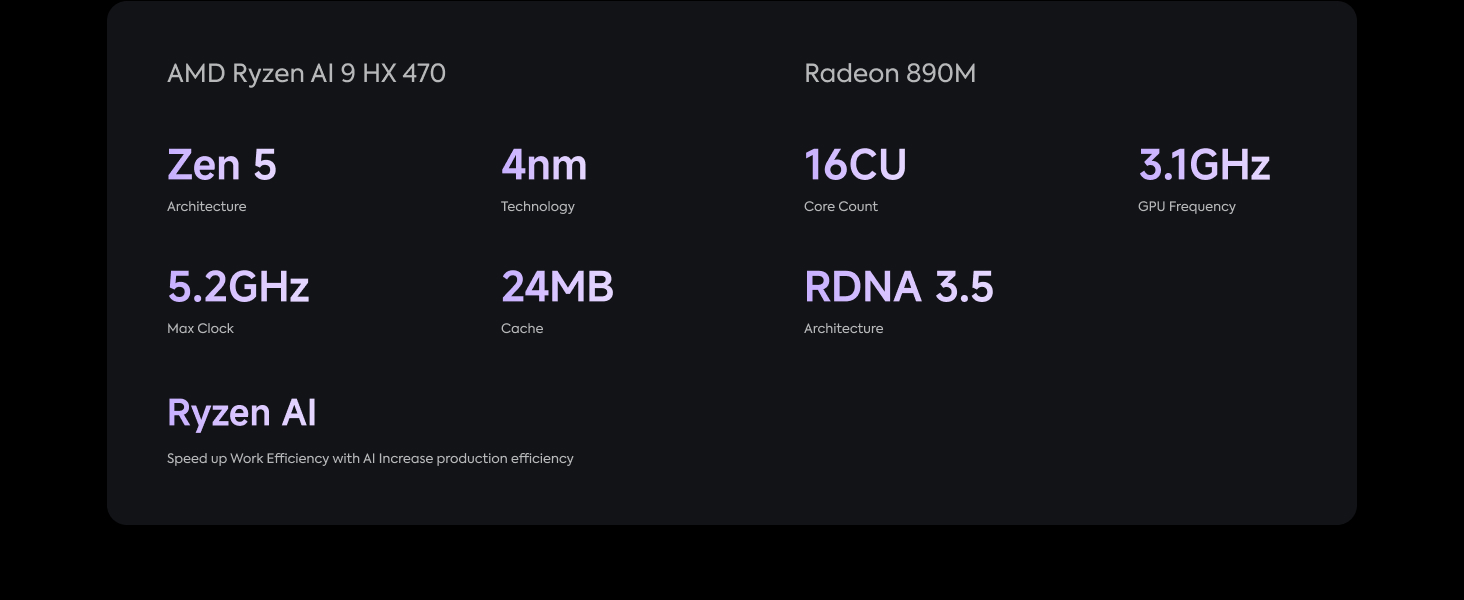Image resolution: width=1464 pixels, height=600 pixels.
Task: Click the Core Count label
Action: point(840,207)
